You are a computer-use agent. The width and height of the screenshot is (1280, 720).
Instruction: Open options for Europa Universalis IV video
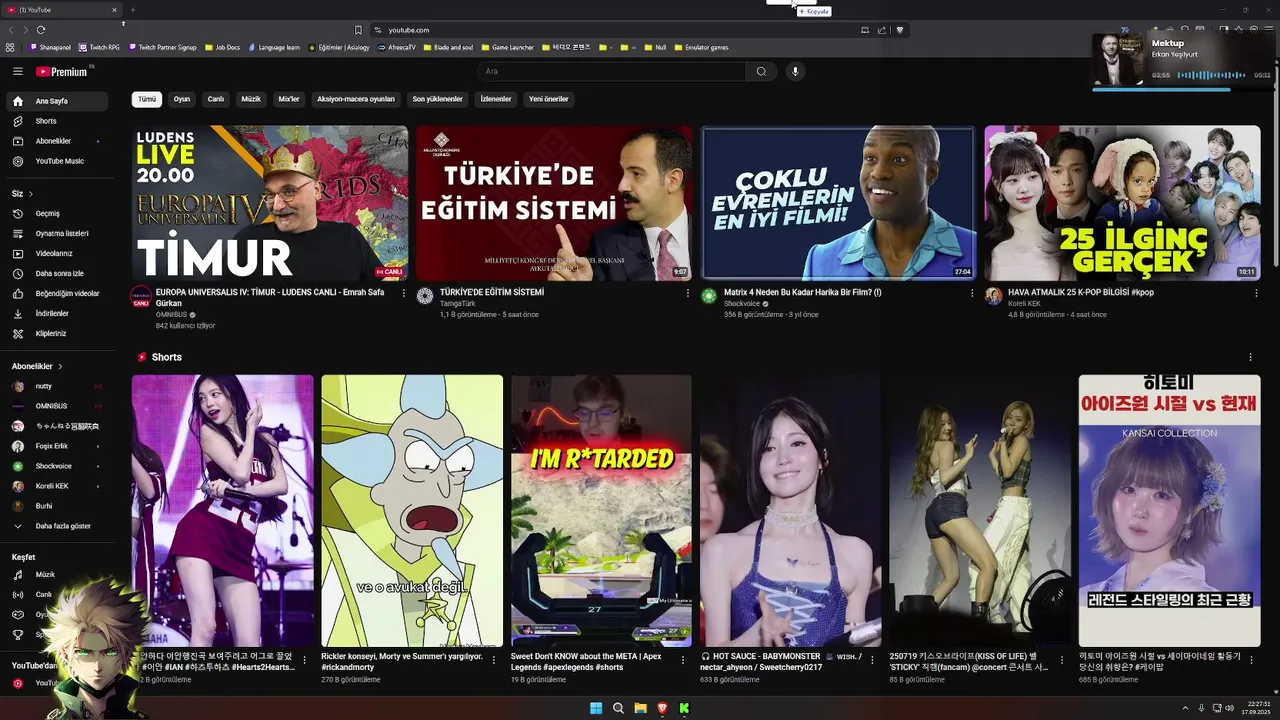click(404, 293)
